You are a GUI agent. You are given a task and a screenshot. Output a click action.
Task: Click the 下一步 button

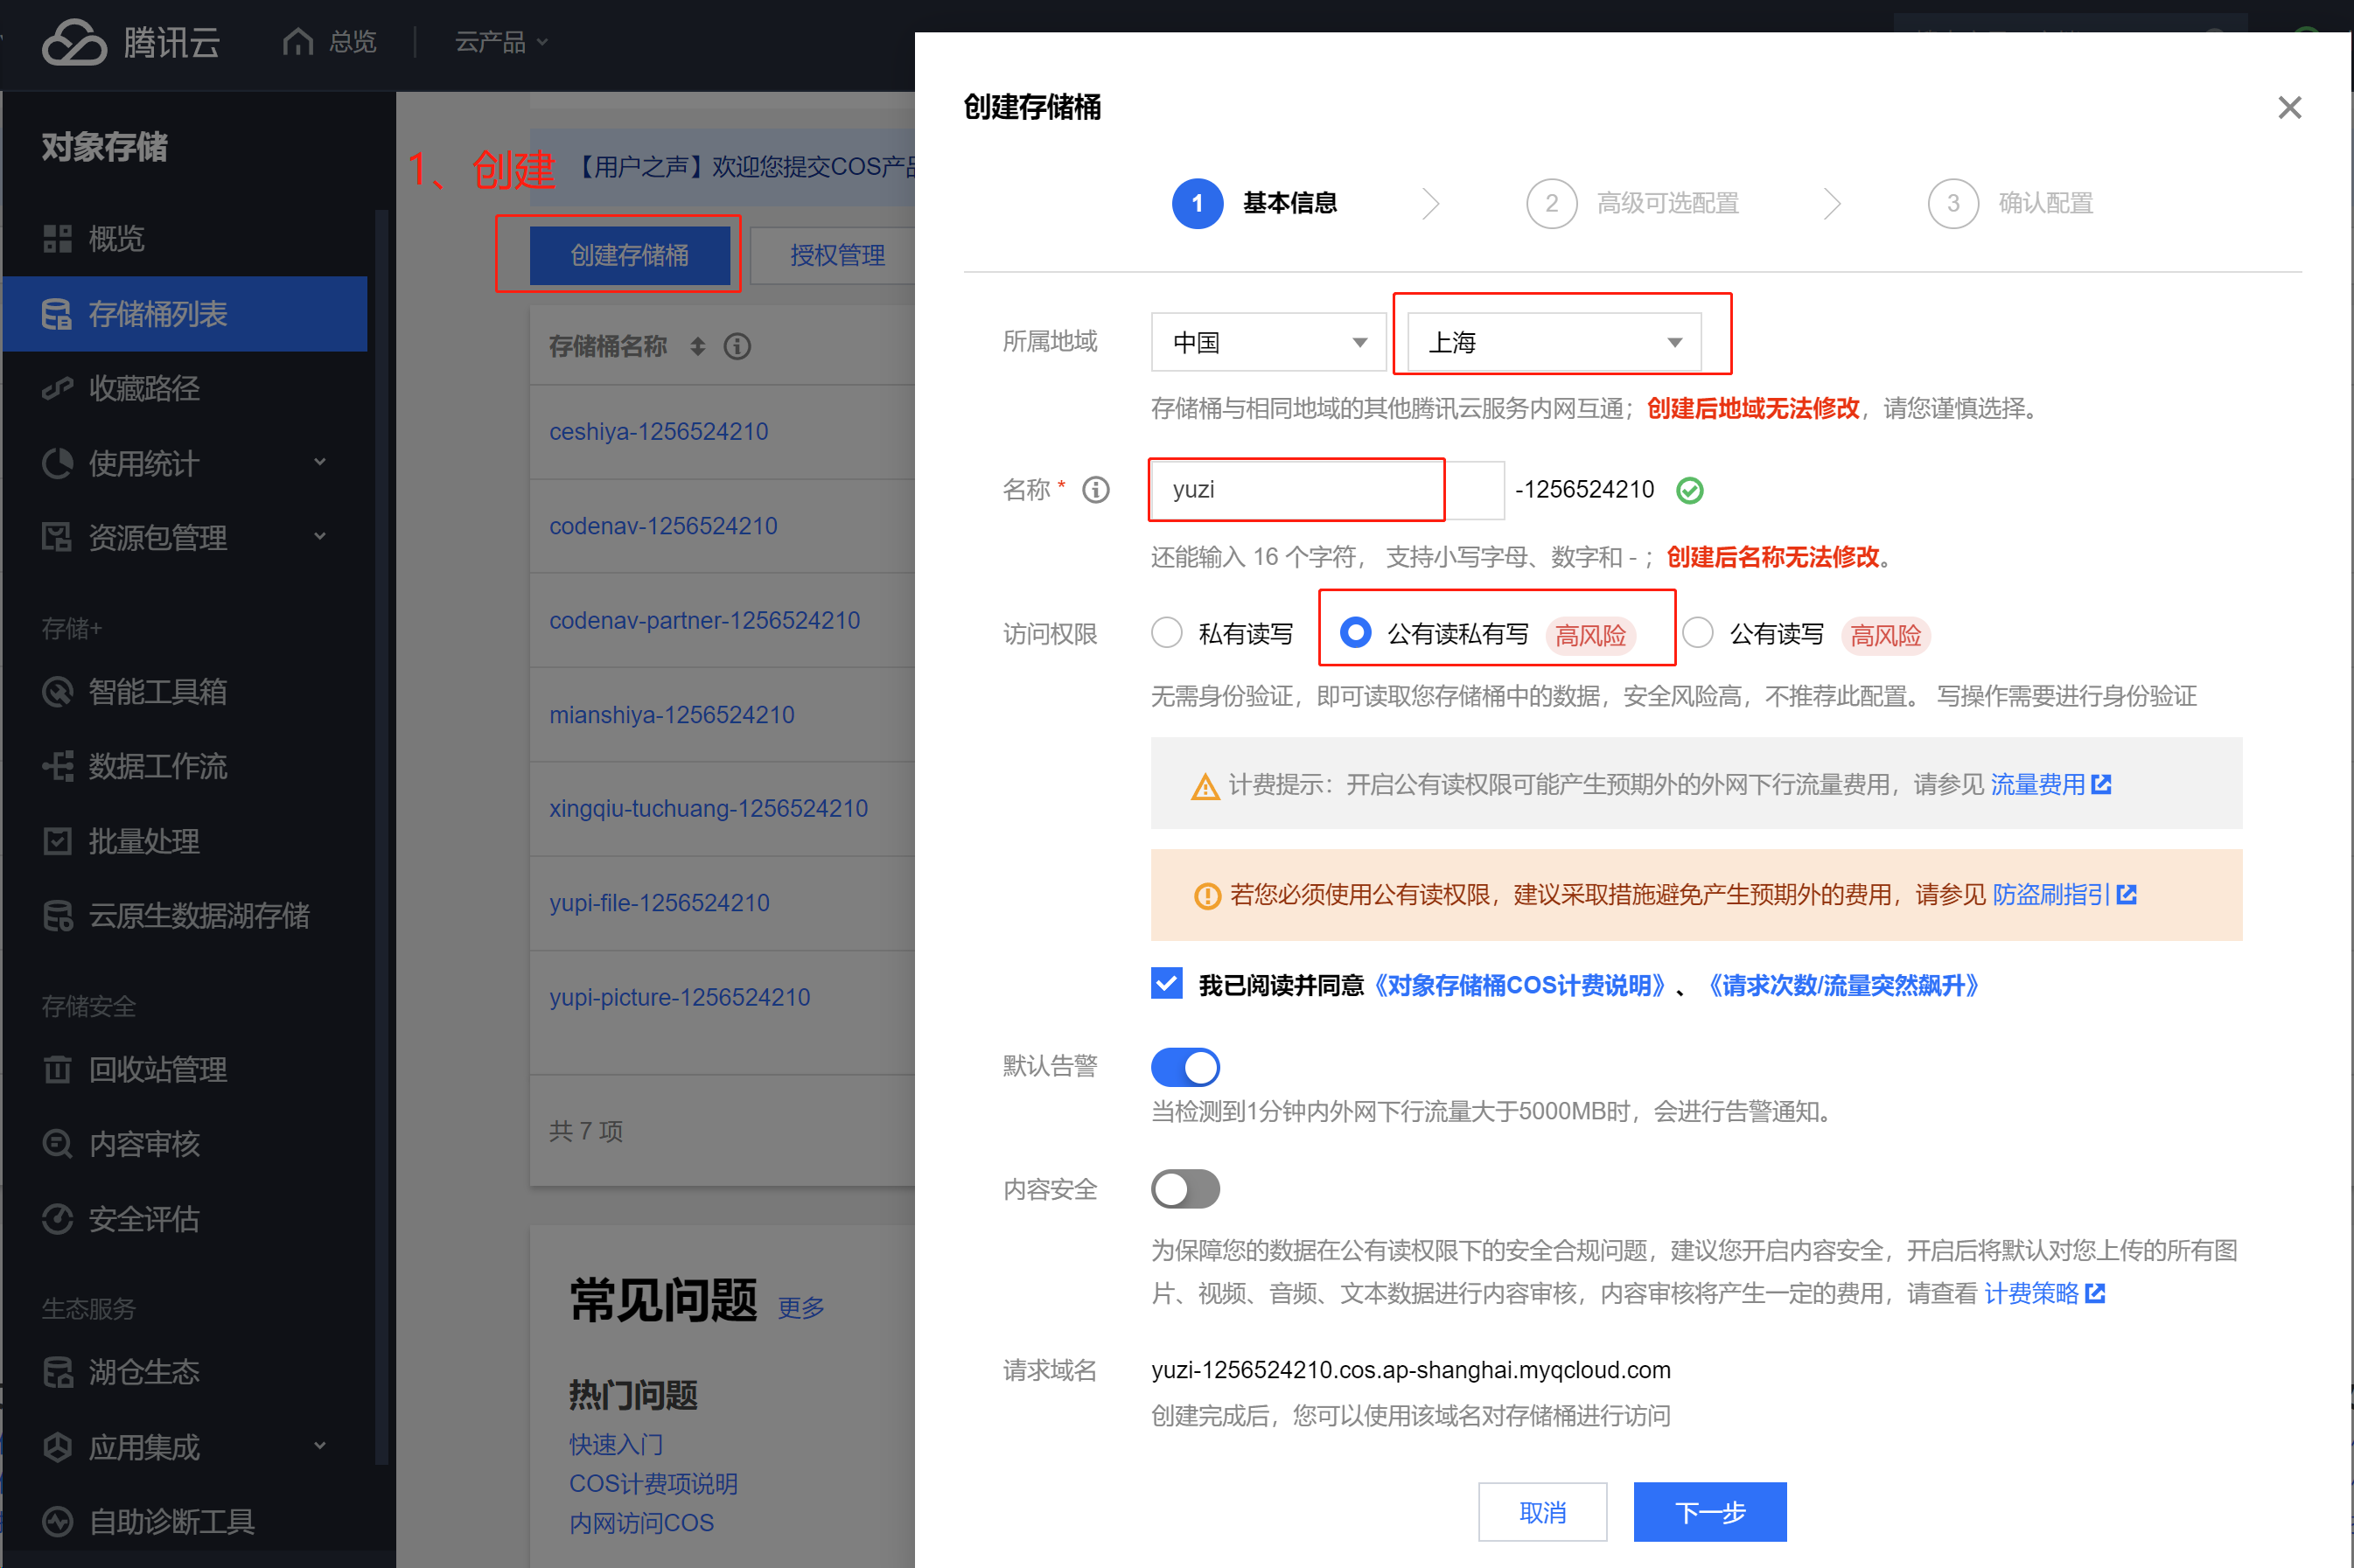[x=1709, y=1511]
